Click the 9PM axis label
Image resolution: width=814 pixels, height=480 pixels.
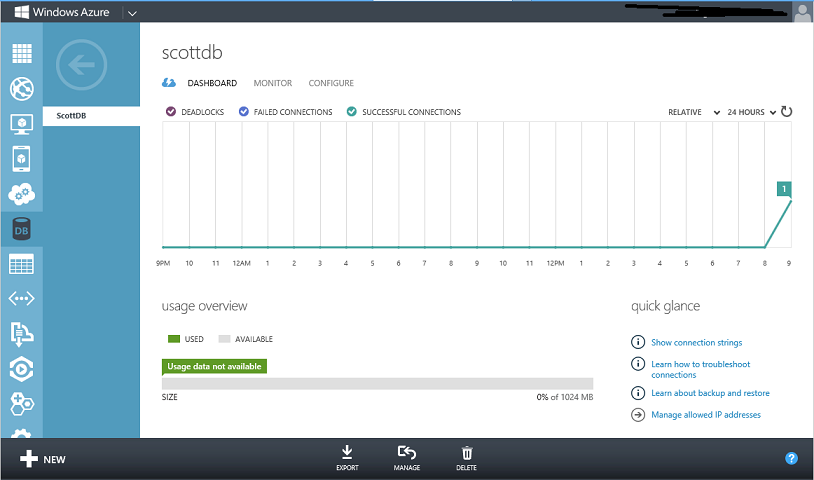click(163, 263)
